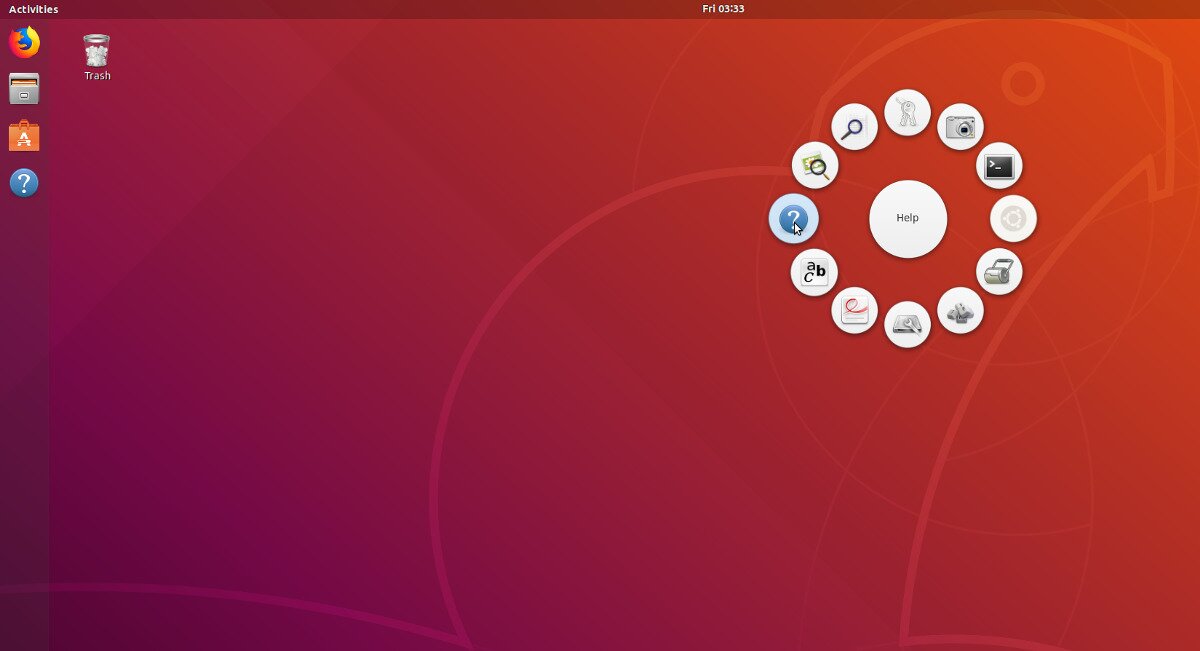Launch Firefox from the dock
This screenshot has width=1200, height=651.
pos(24,43)
